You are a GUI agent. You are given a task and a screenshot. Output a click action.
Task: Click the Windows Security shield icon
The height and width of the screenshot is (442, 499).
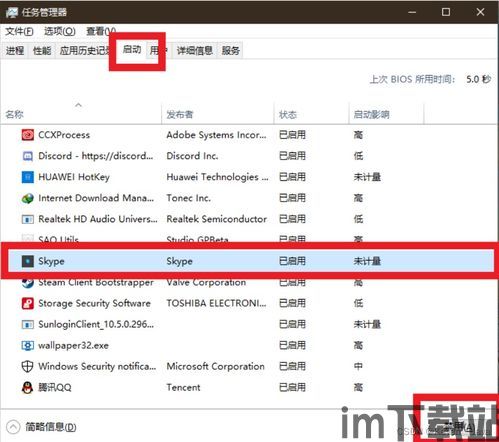(x=27, y=366)
